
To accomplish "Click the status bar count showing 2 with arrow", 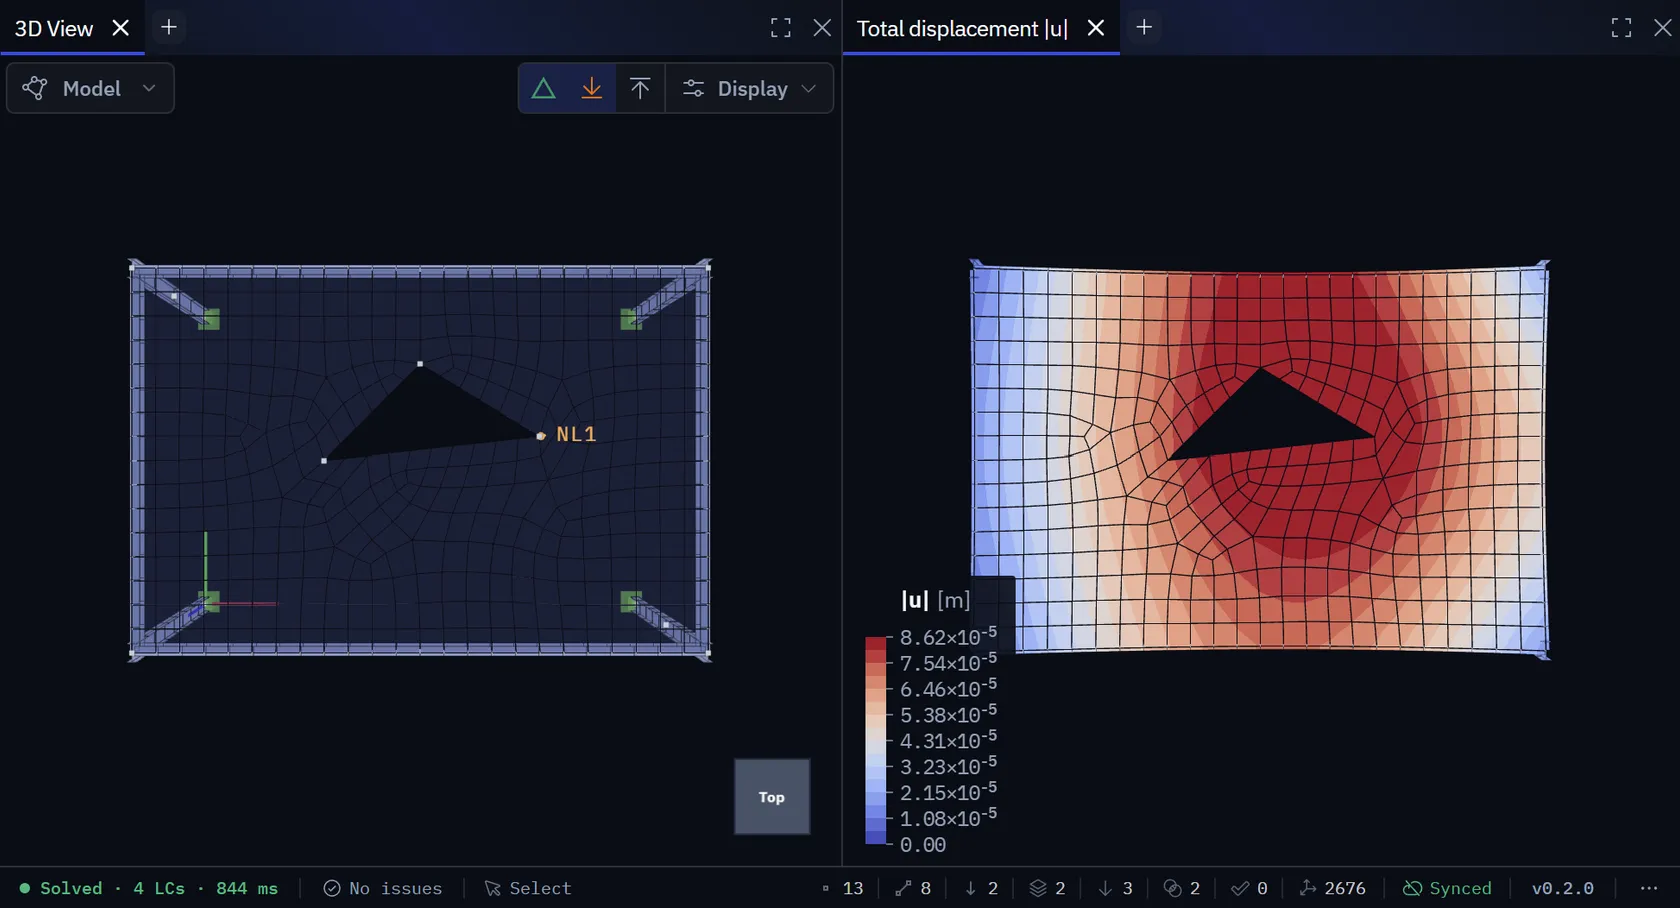I will pos(981,888).
